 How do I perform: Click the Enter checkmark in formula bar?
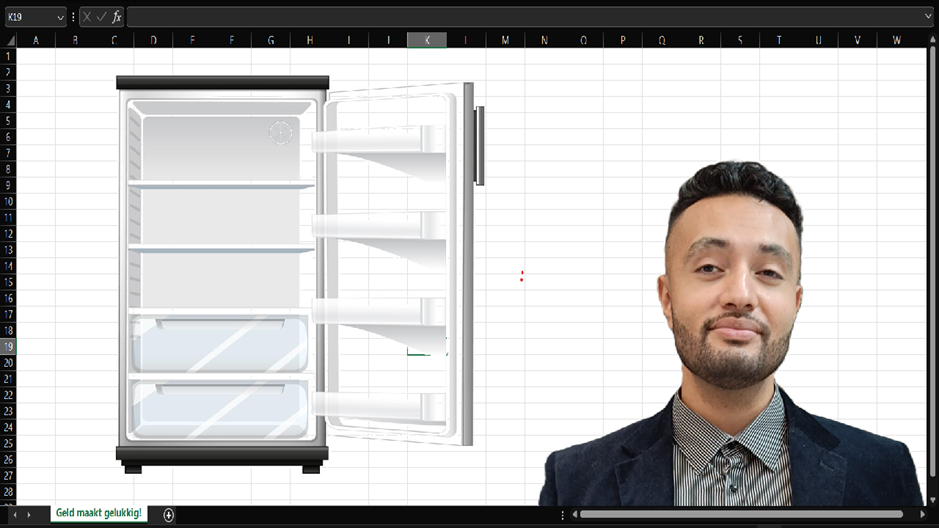pos(101,17)
